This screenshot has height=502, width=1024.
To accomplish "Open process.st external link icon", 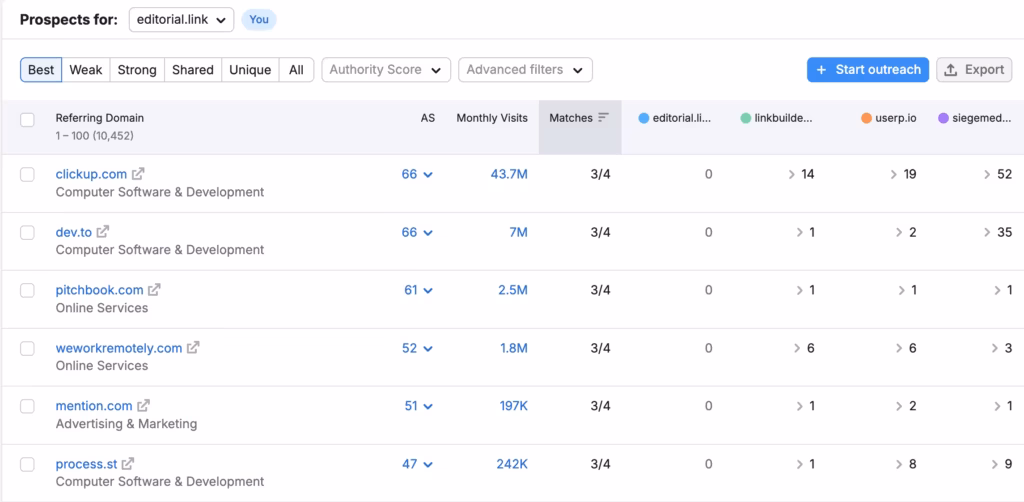I will (128, 464).
